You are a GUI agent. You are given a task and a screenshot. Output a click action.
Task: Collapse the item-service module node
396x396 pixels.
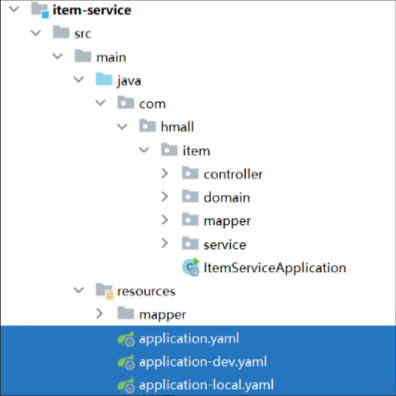click(x=14, y=9)
